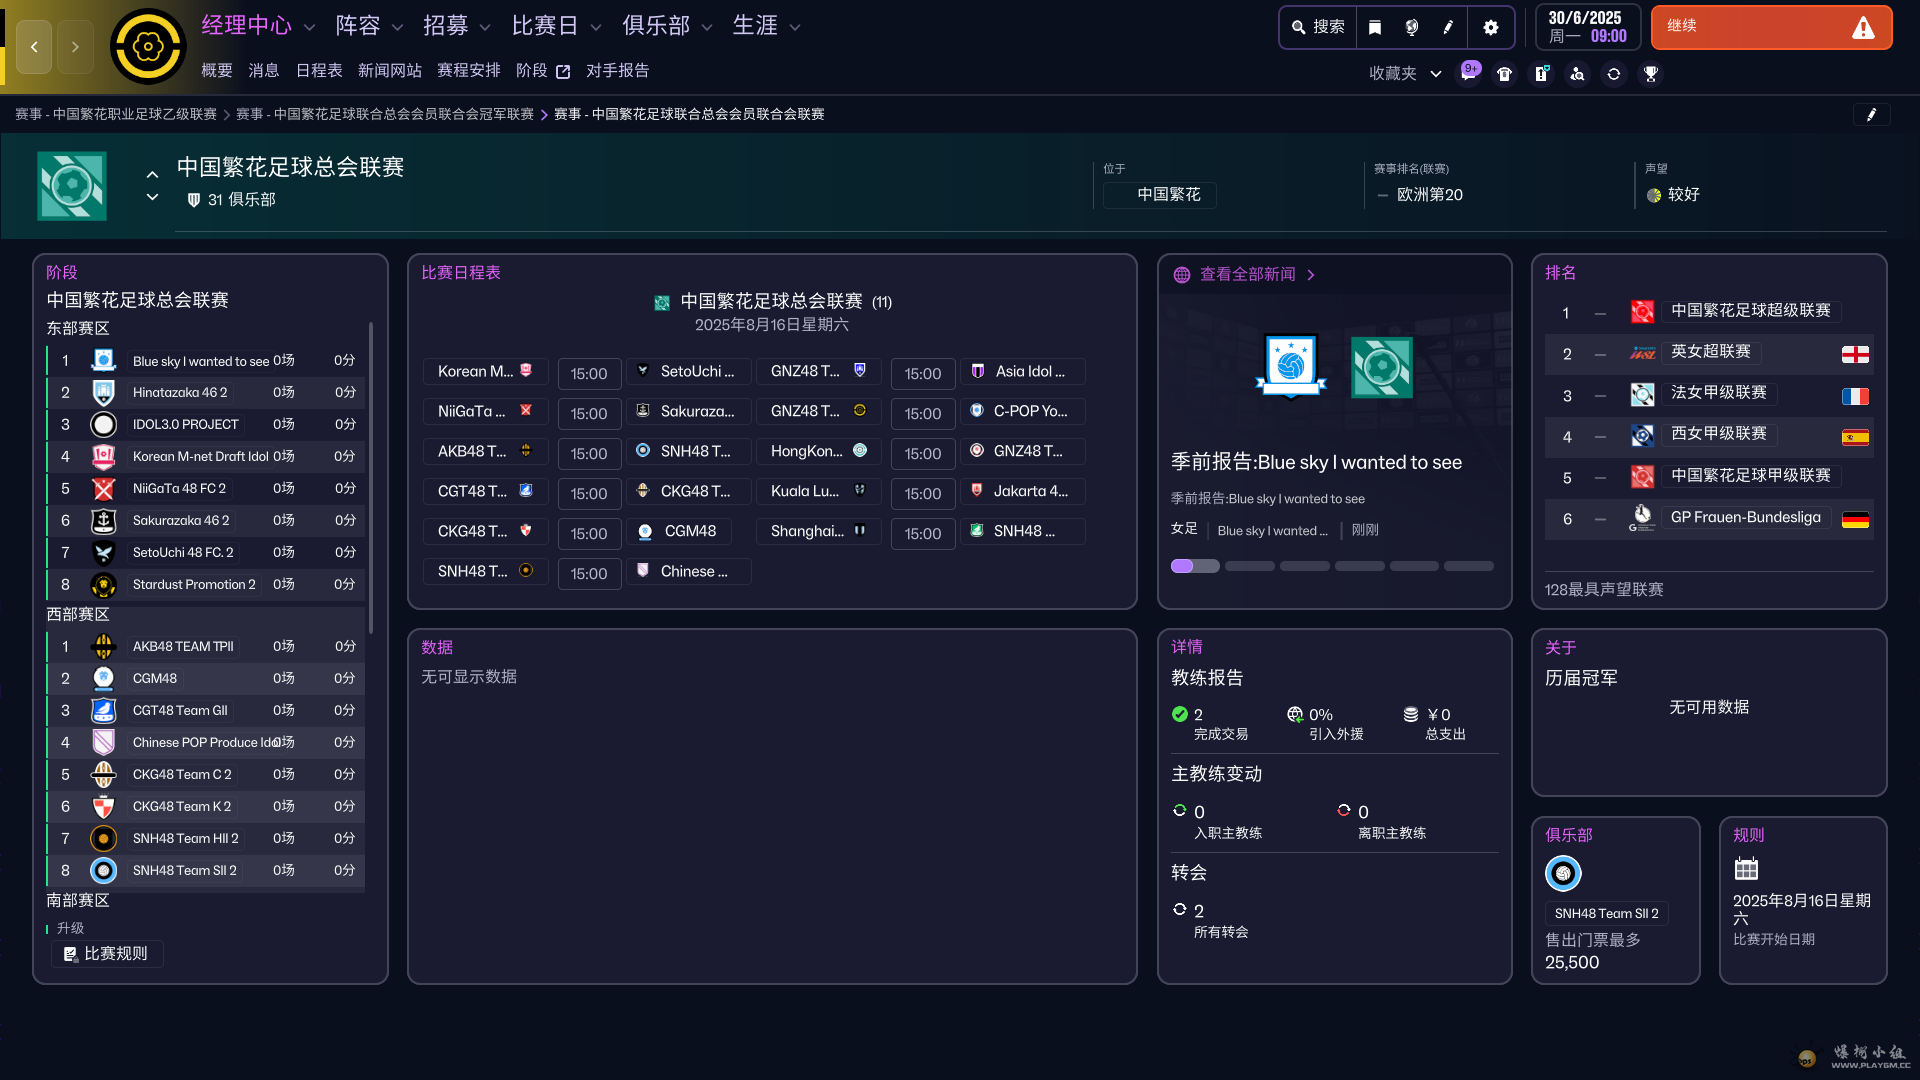Viewport: 1920px width, 1080px height.
Task: Click the globe world icon
Action: point(1411,27)
